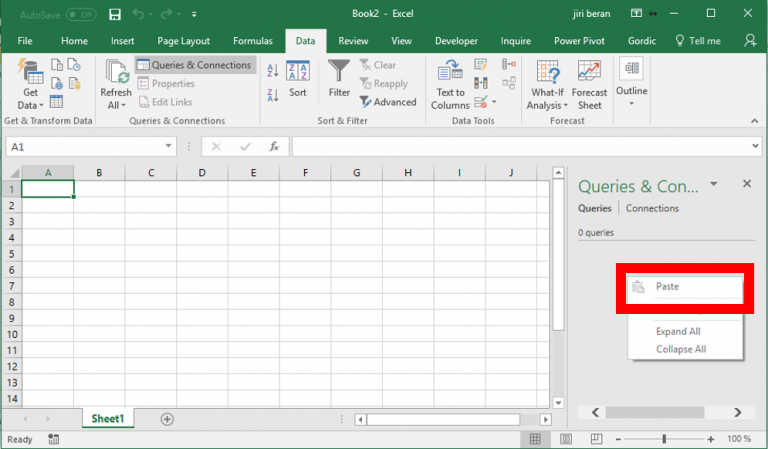Toggle the AutoSave switch
The width and height of the screenshot is (768, 449).
[x=81, y=15]
